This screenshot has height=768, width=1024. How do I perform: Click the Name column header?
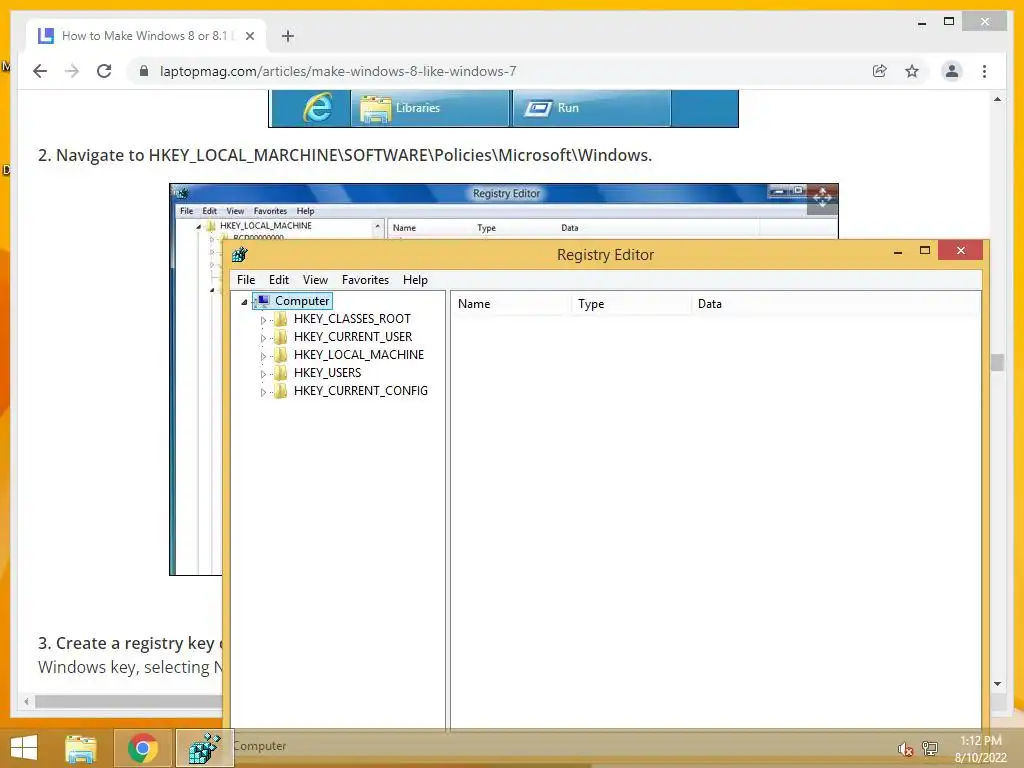point(511,304)
